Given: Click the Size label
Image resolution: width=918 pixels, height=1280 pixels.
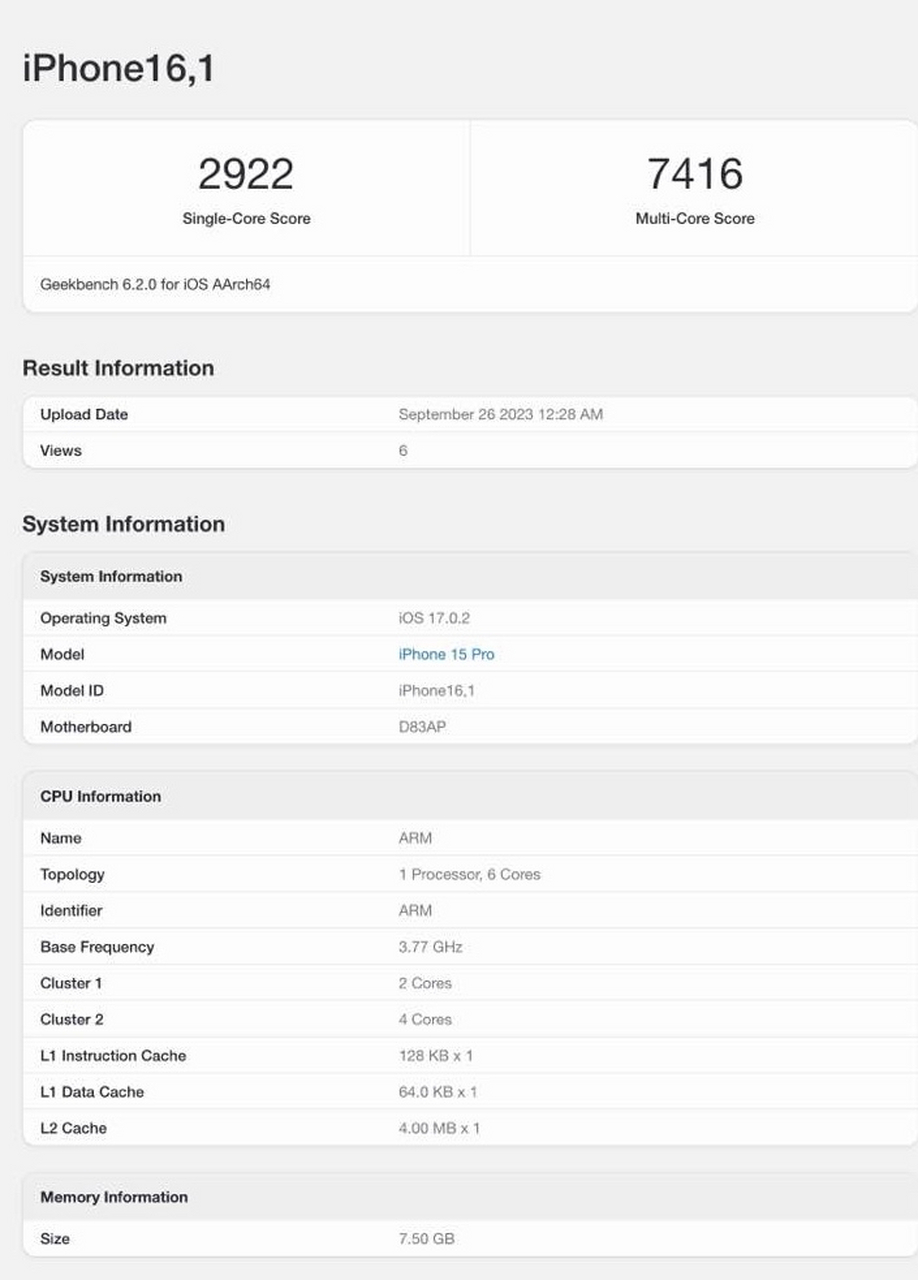Looking at the screenshot, I should [x=55, y=1238].
